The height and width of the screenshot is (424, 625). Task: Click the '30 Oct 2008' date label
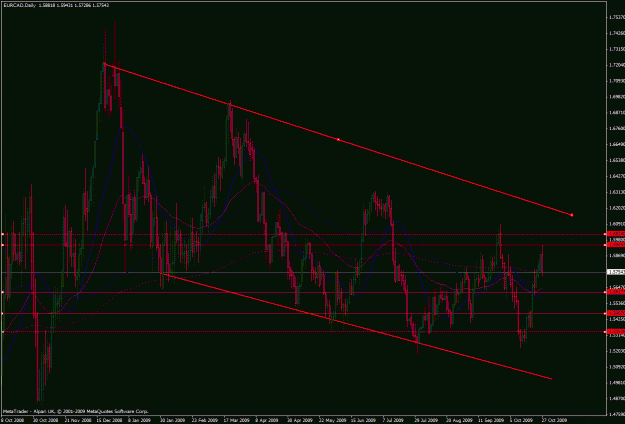point(45,420)
